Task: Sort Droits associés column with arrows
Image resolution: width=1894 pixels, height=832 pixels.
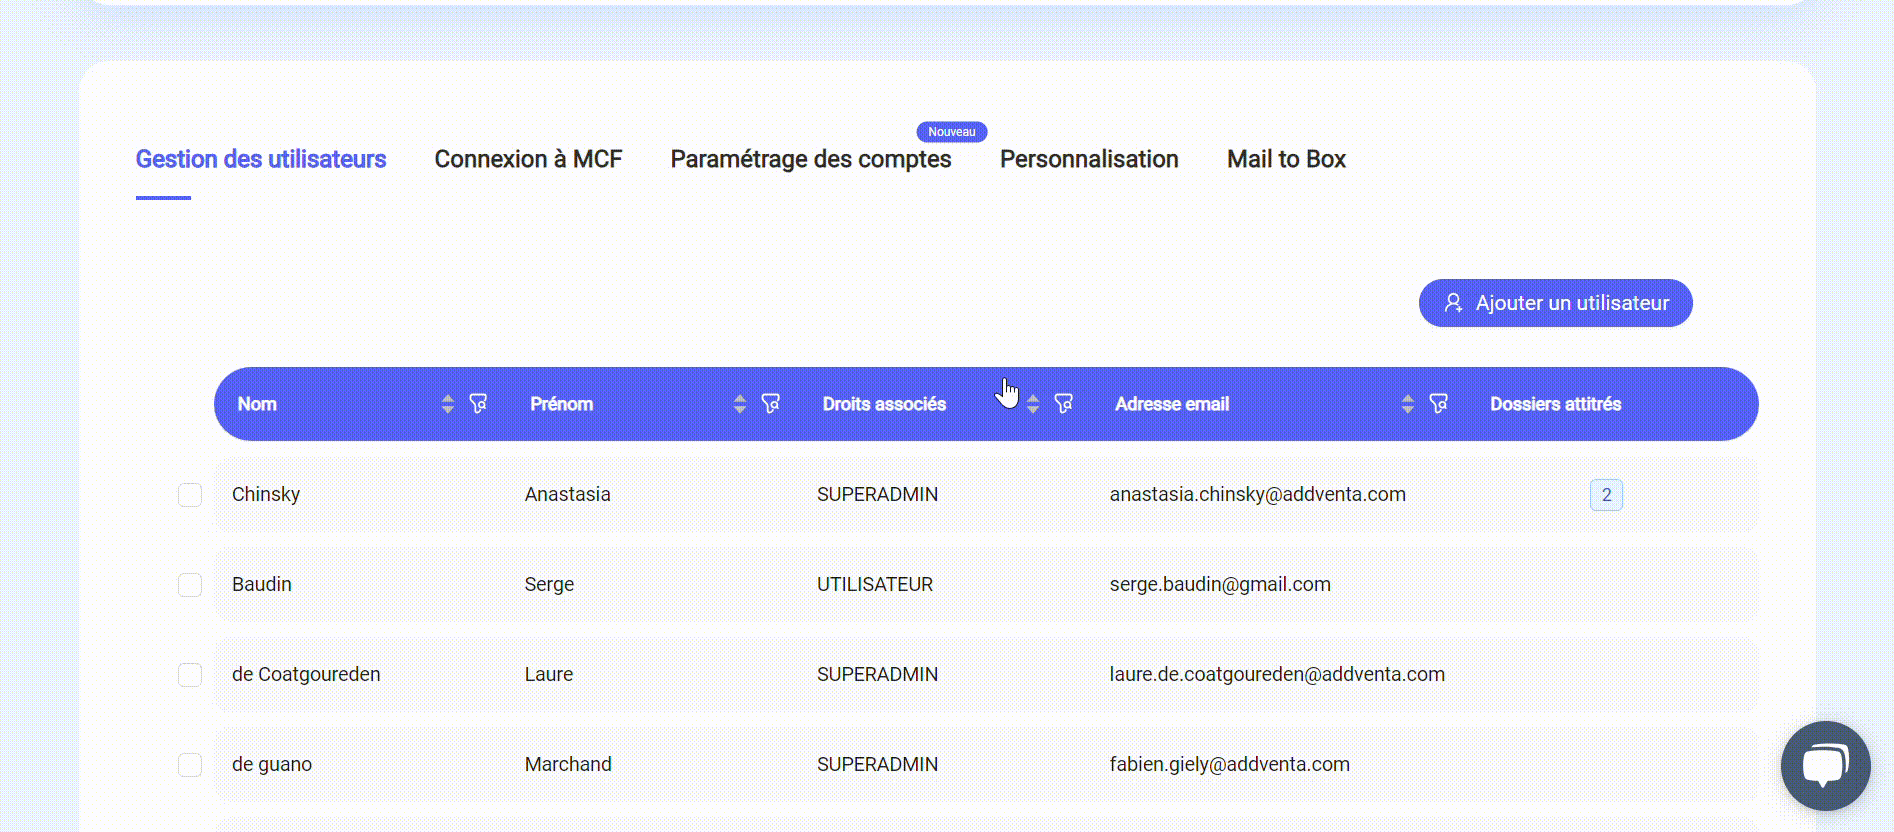Action: (x=1033, y=404)
